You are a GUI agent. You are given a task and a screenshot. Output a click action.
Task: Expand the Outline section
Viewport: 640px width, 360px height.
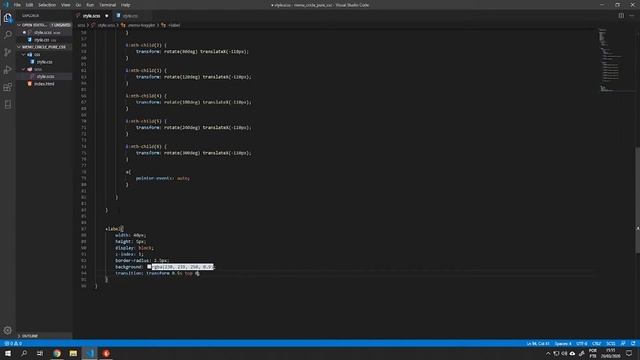44,336
